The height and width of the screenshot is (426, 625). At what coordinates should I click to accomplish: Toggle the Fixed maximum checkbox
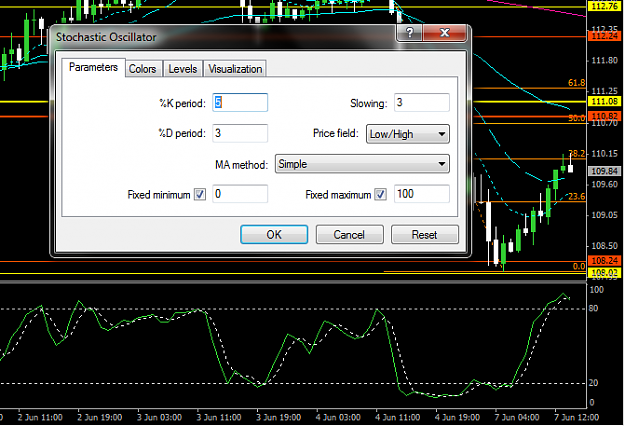pos(381,194)
